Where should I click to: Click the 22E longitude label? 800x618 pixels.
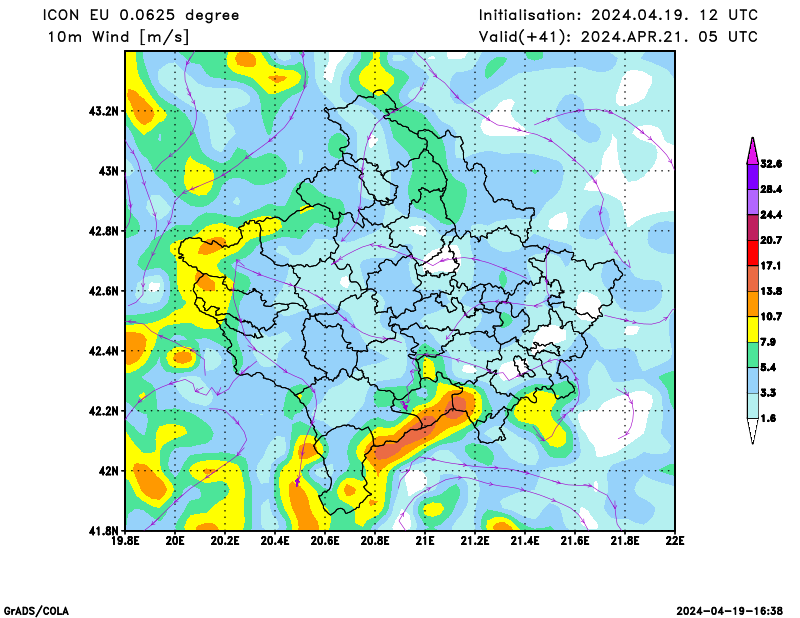tap(676, 541)
